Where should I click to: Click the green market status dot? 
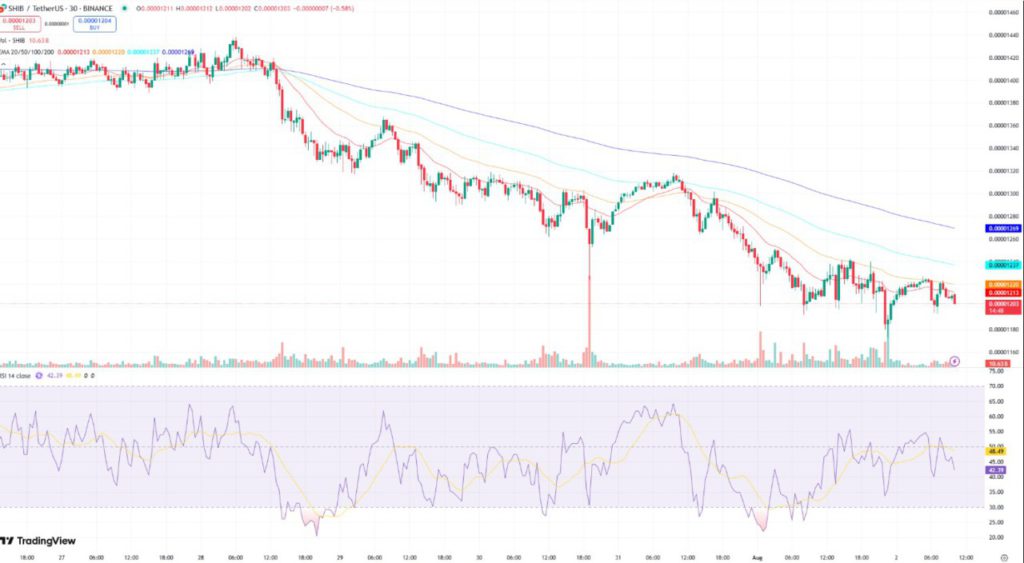[124, 10]
